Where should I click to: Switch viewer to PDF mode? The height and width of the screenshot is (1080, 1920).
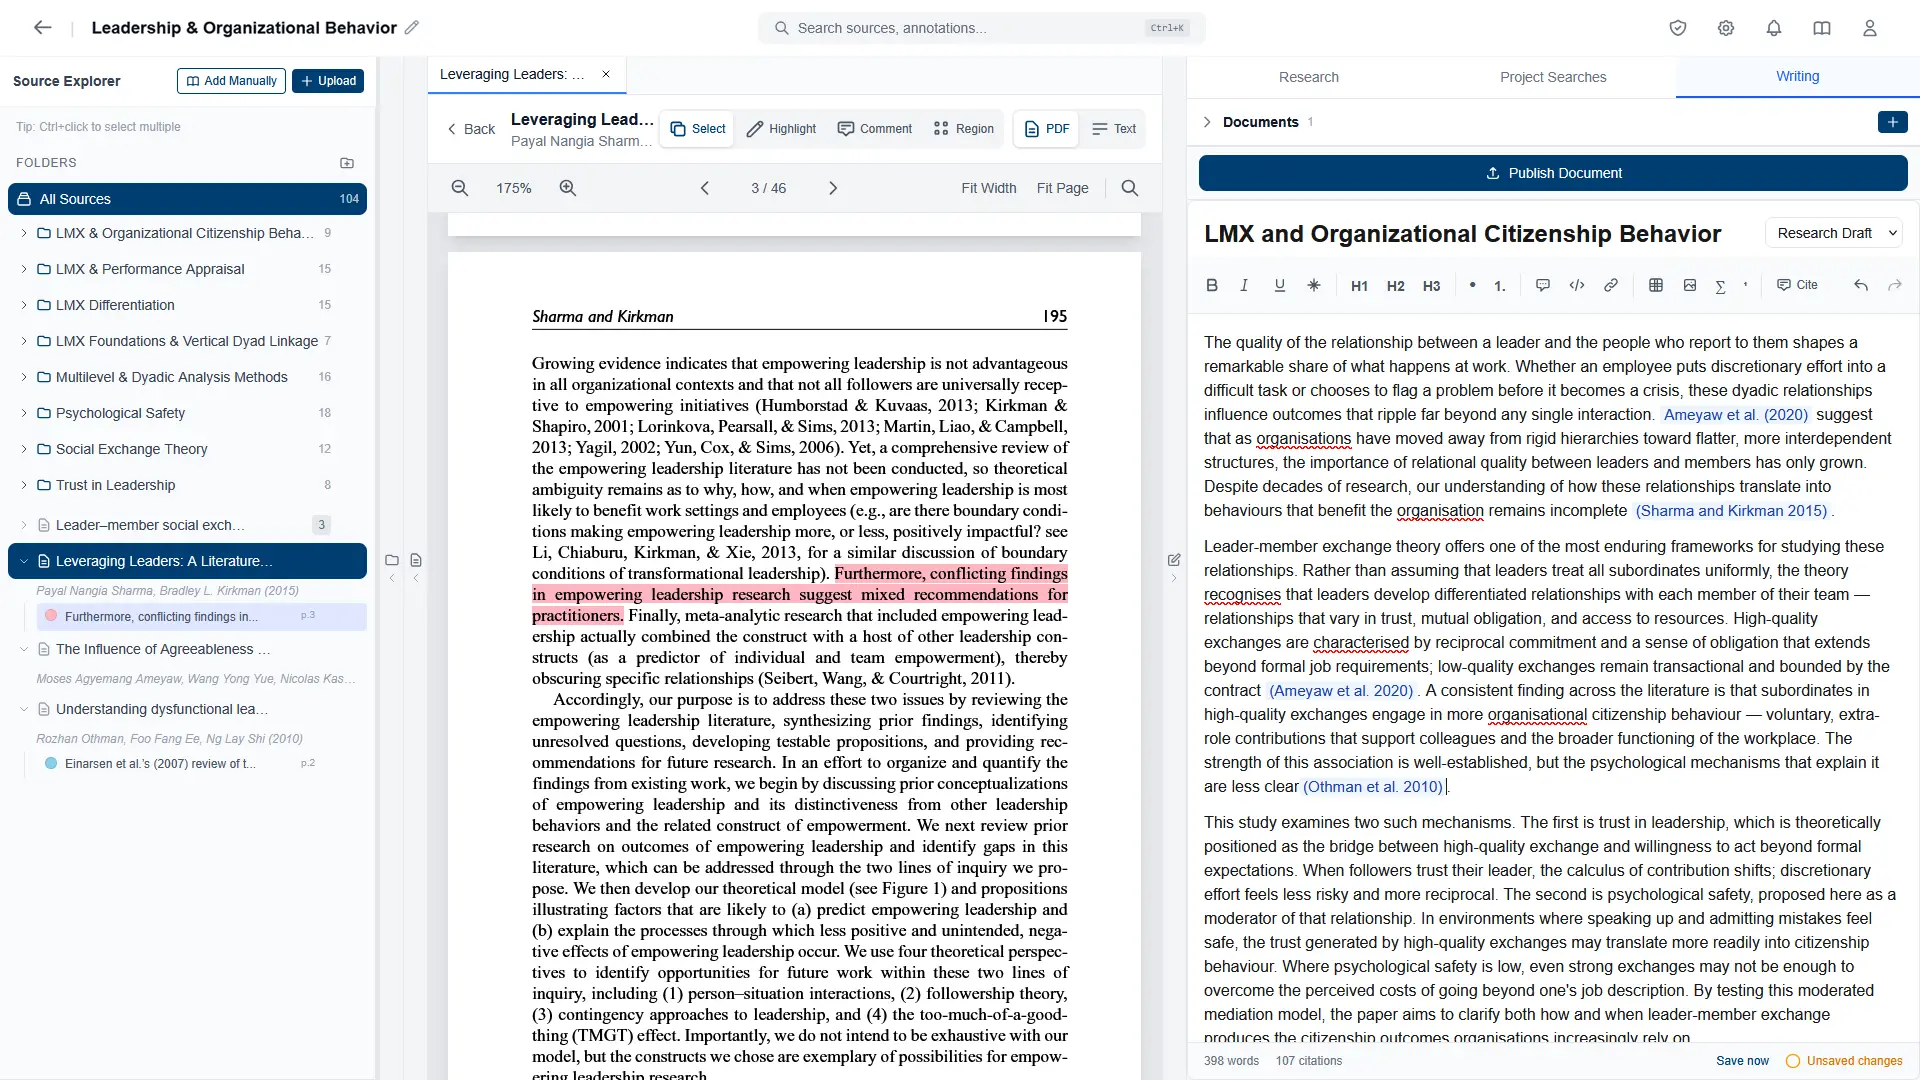click(x=1047, y=129)
